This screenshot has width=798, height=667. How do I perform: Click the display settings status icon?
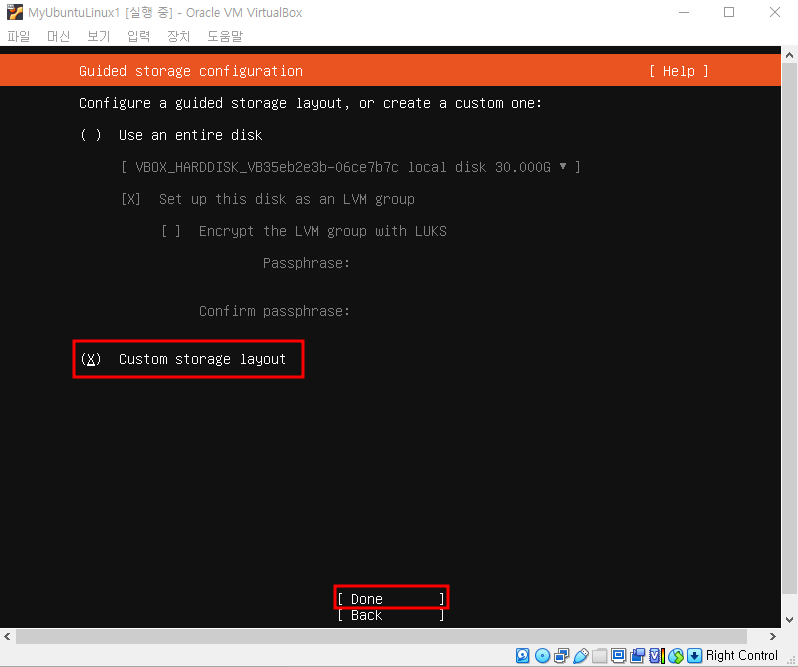pos(618,655)
